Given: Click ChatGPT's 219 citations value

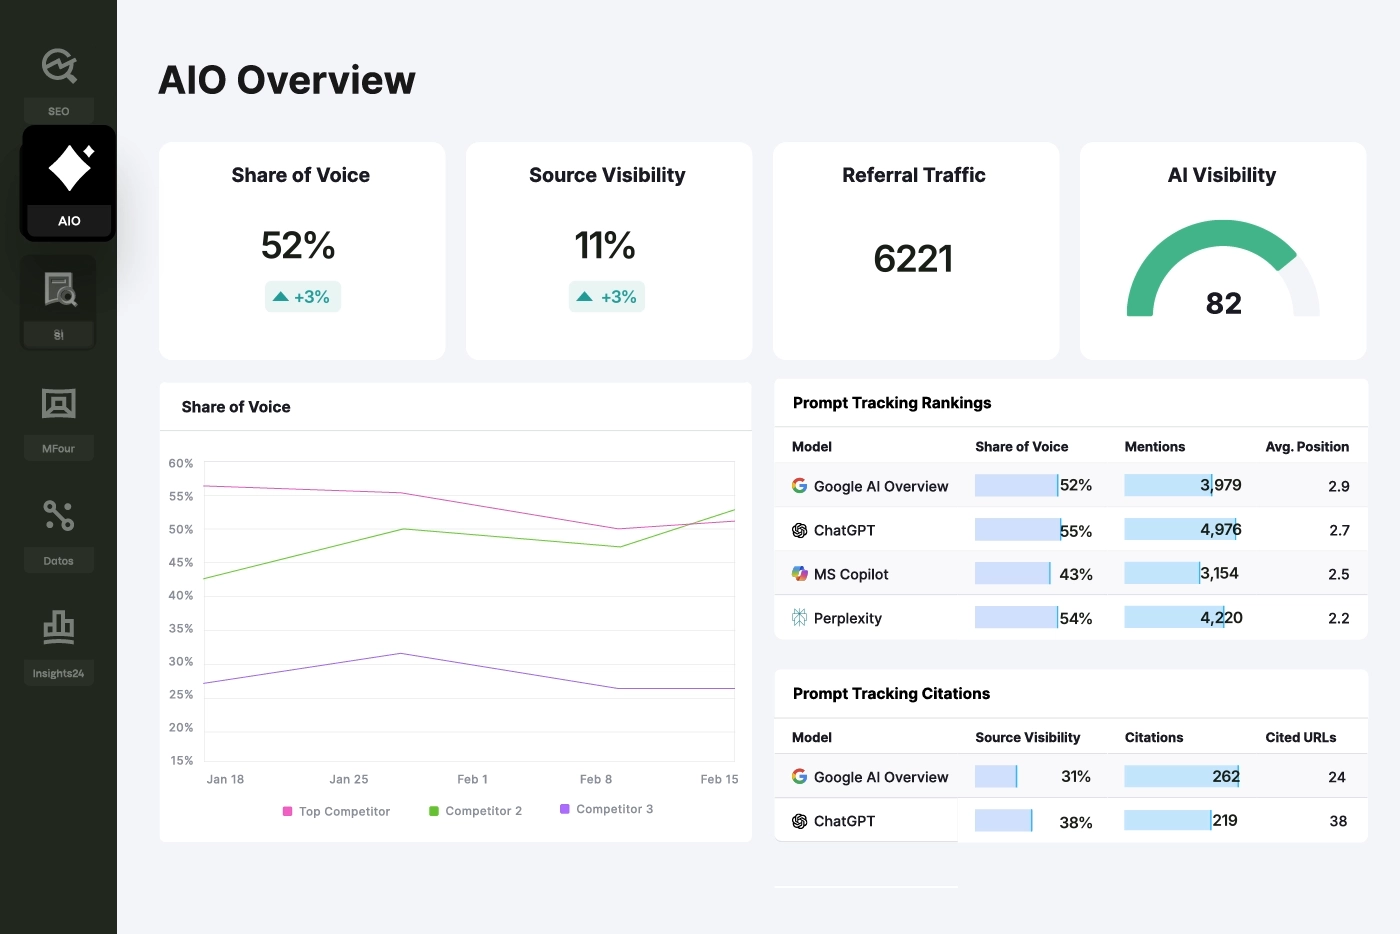Looking at the screenshot, I should 1225,820.
